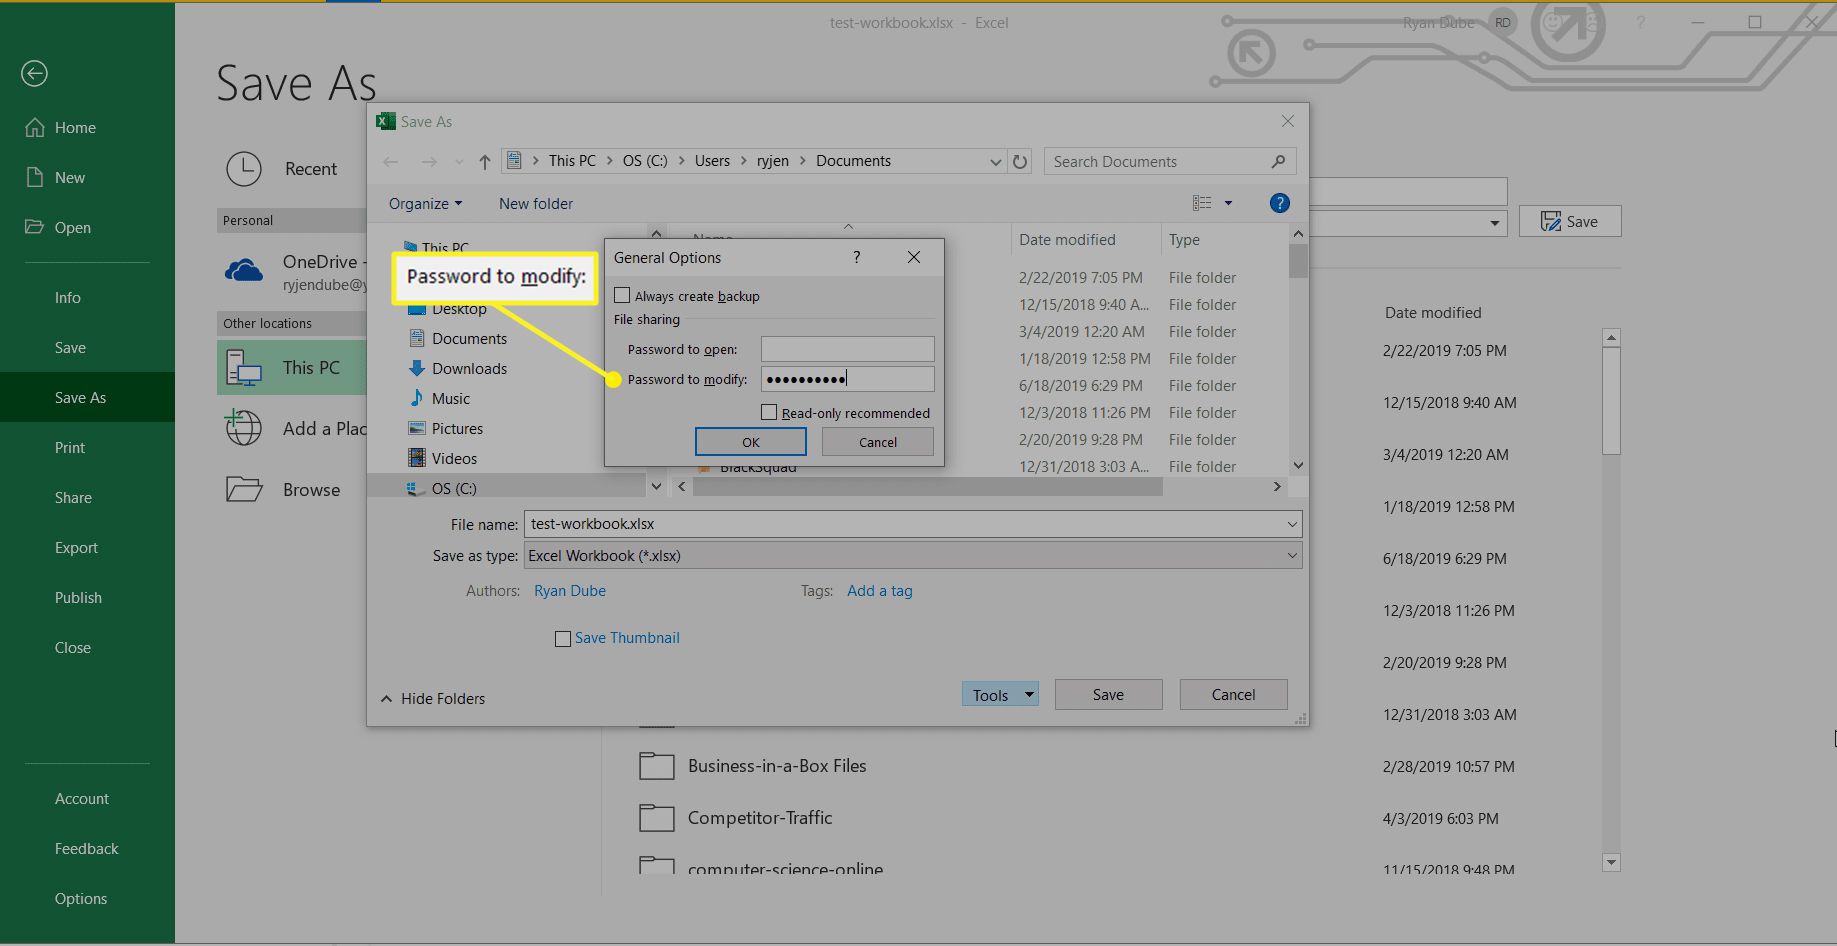Click the Business-in-a-Box Files folder icon
1837x946 pixels.
pyautogui.click(x=656, y=766)
